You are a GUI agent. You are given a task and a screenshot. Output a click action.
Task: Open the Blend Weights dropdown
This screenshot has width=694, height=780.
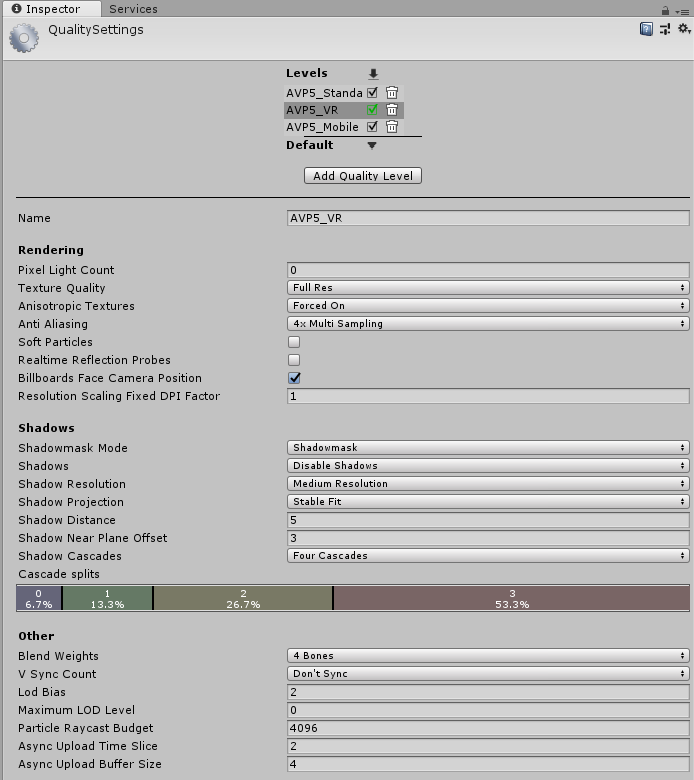pos(488,655)
